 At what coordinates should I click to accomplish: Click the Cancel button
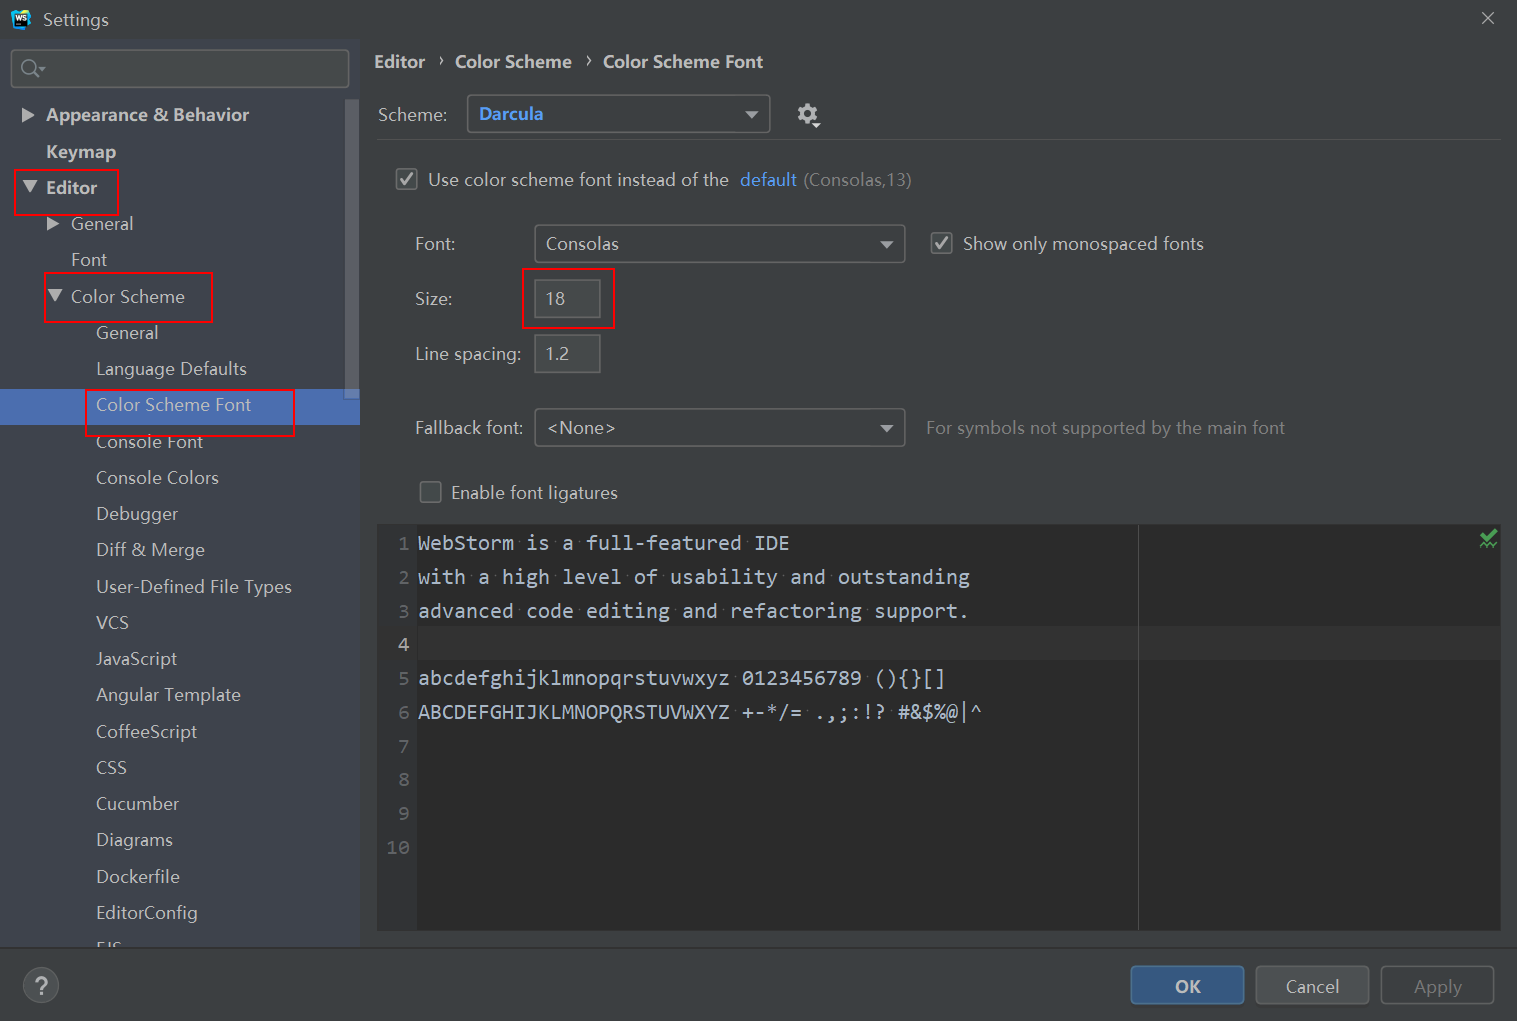(1312, 986)
